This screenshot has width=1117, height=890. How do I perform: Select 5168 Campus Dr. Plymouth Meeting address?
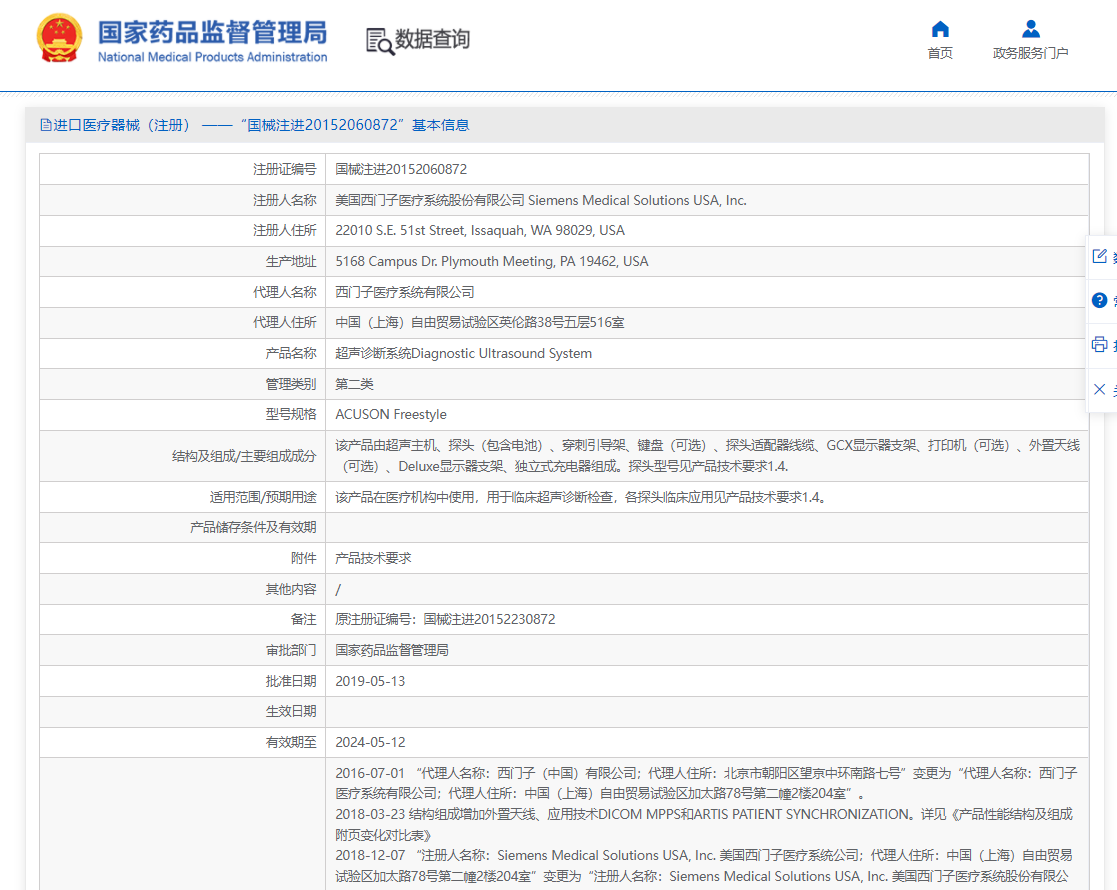[x=492, y=262]
